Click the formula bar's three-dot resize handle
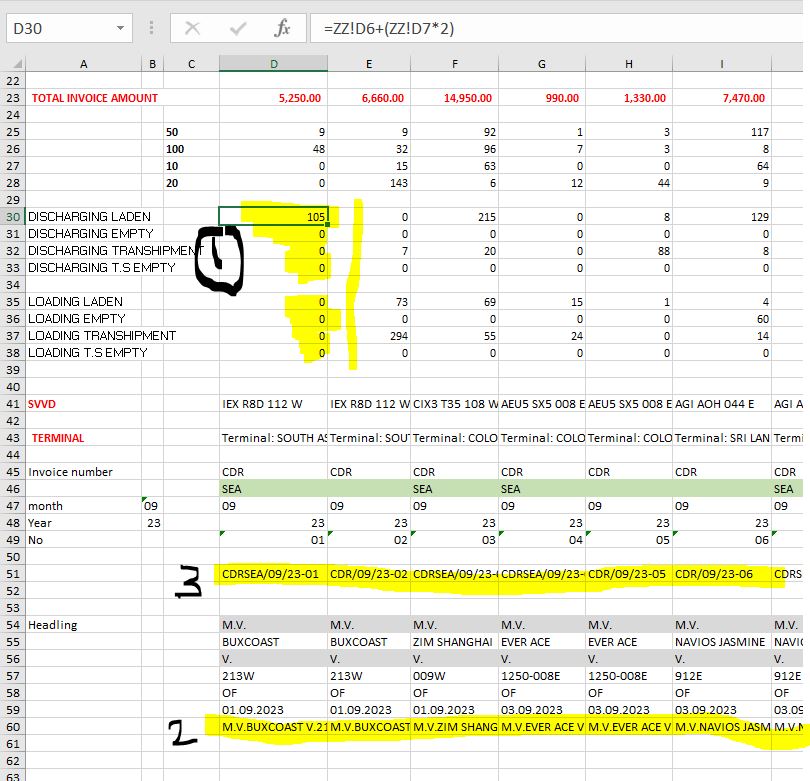Screen dimensions: 810x781 click(151, 28)
